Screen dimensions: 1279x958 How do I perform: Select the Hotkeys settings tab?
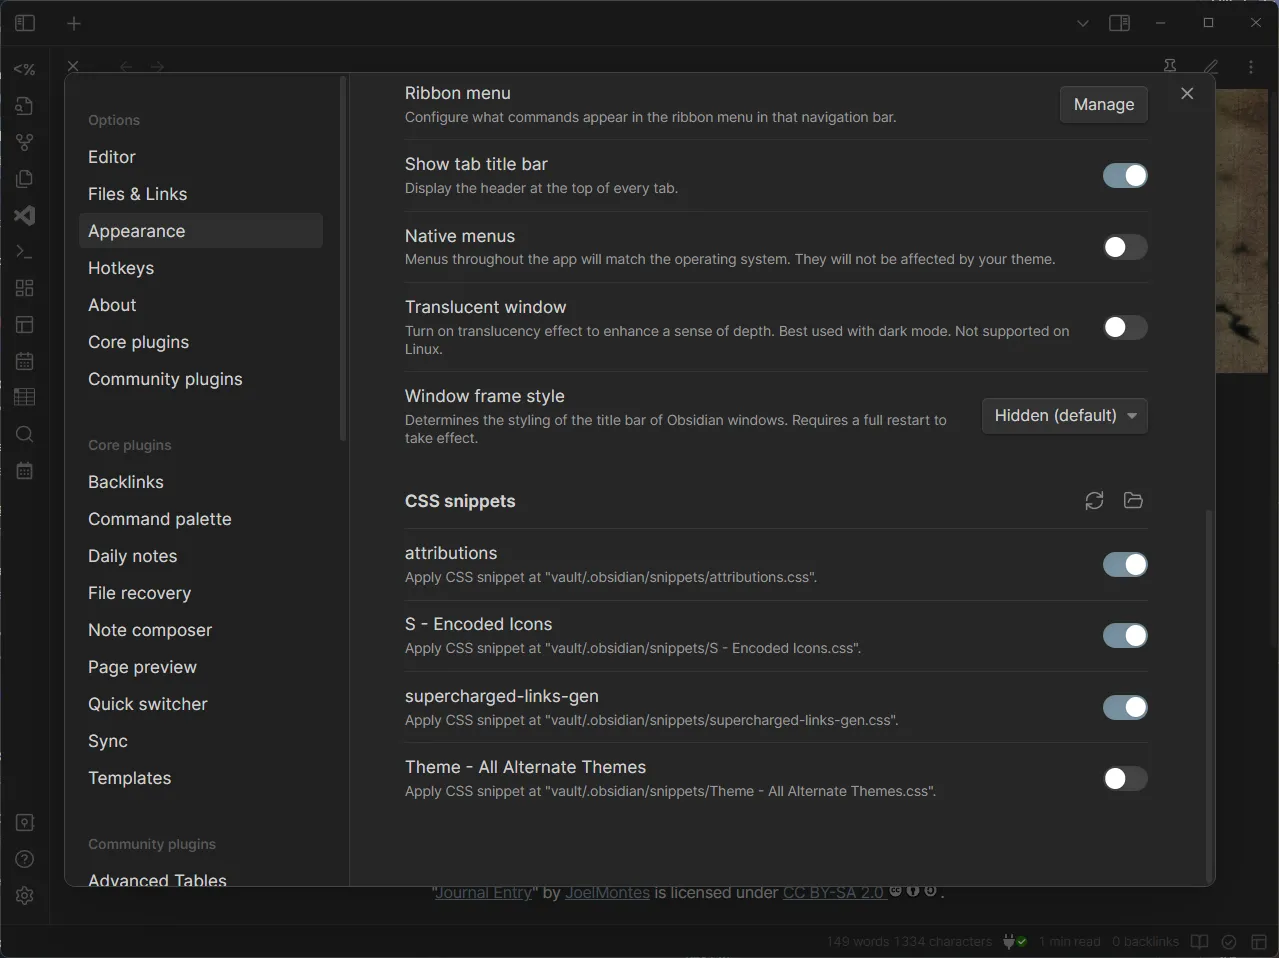[x=120, y=267]
